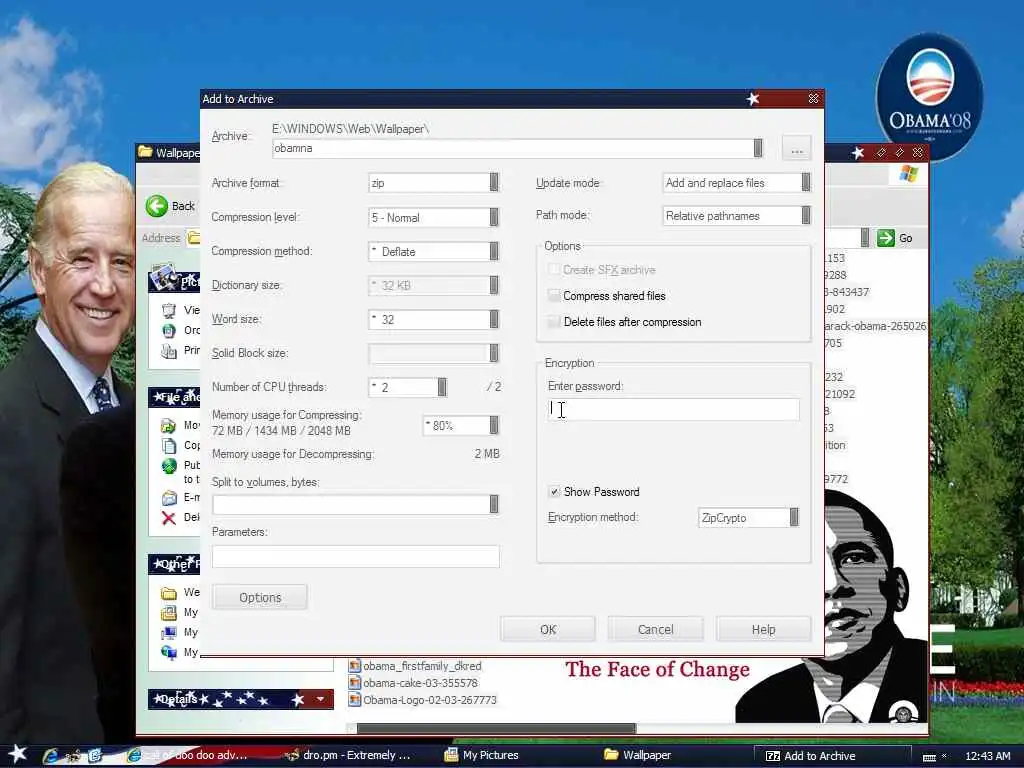Open the Archive format dropdown
Viewport: 1024px width, 768px height.
click(x=494, y=183)
